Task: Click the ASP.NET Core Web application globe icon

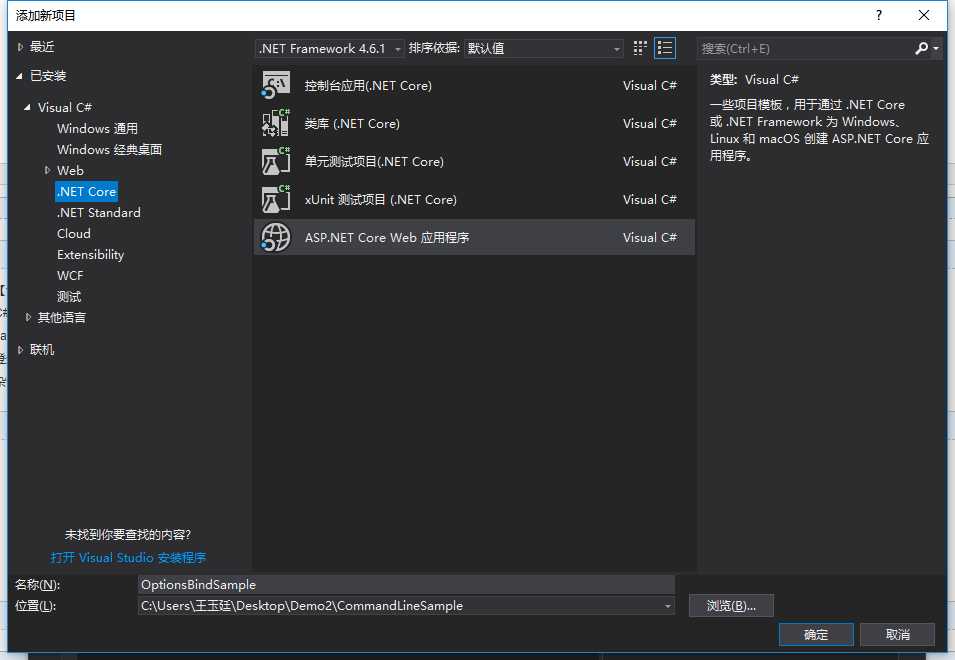Action: (275, 237)
